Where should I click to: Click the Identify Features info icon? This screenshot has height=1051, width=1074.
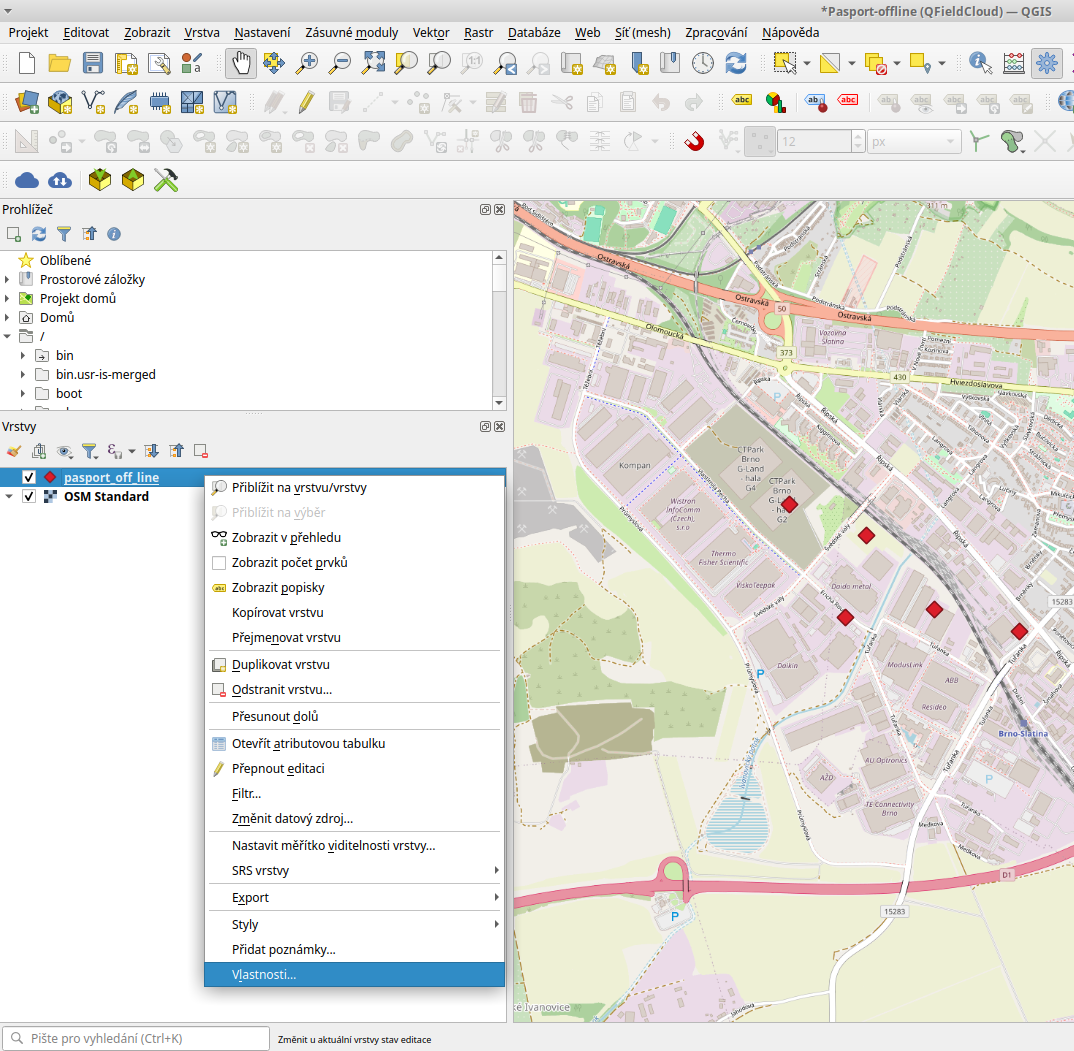point(980,63)
